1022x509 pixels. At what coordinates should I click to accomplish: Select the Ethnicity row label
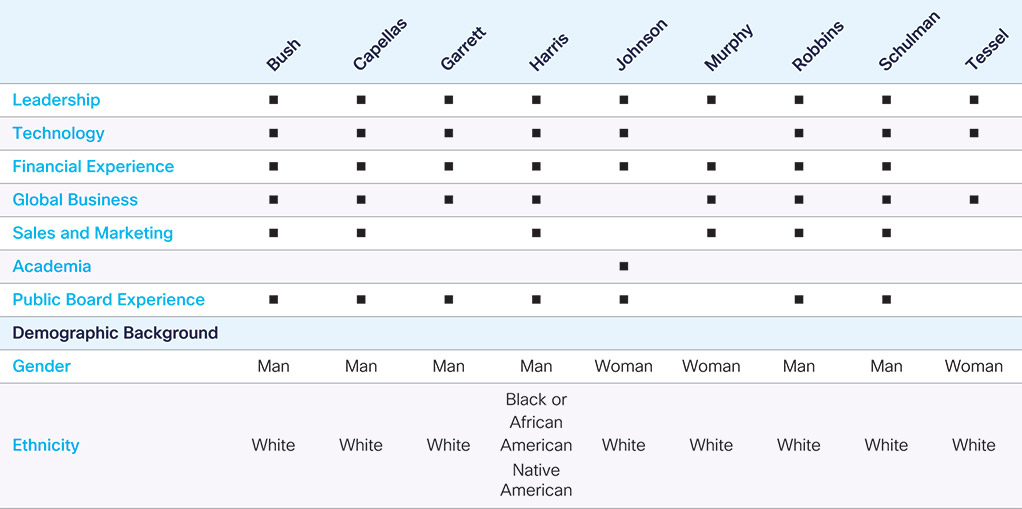pos(46,446)
